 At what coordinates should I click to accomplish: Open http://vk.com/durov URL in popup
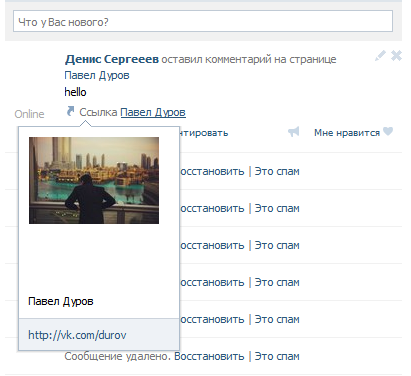77,335
